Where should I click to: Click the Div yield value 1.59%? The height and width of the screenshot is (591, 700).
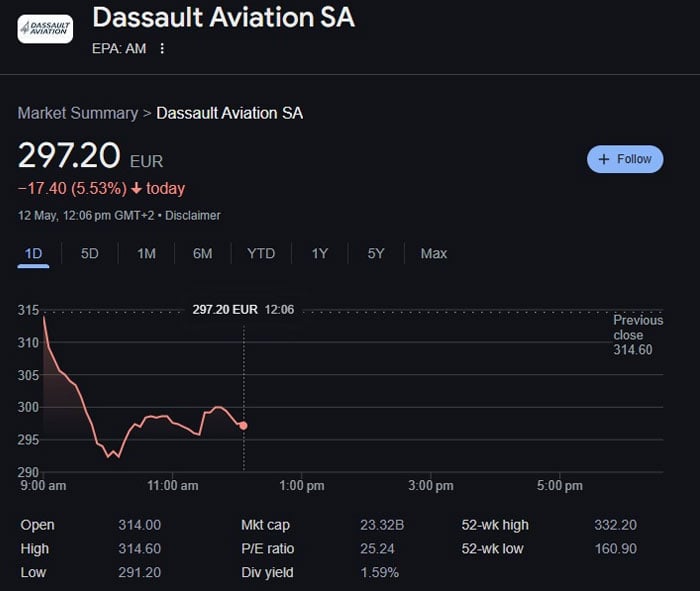pyautogui.click(x=379, y=572)
